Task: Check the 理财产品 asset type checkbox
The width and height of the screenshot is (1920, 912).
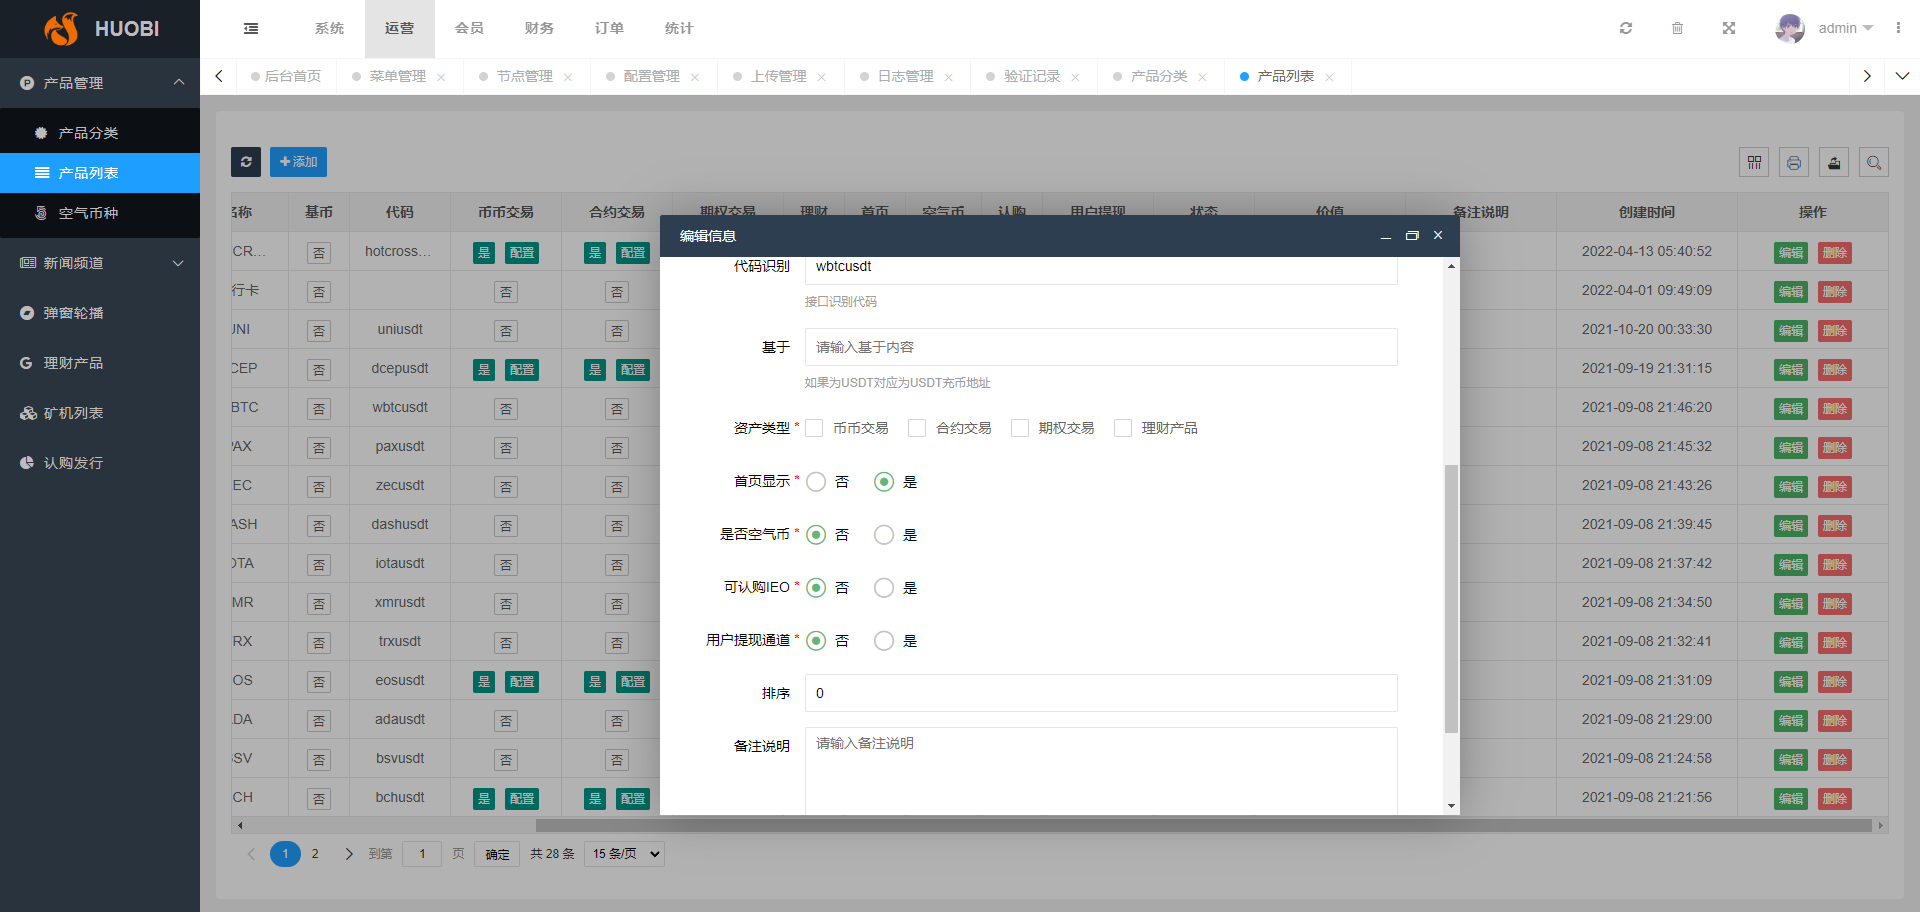Action: pos(1123,428)
